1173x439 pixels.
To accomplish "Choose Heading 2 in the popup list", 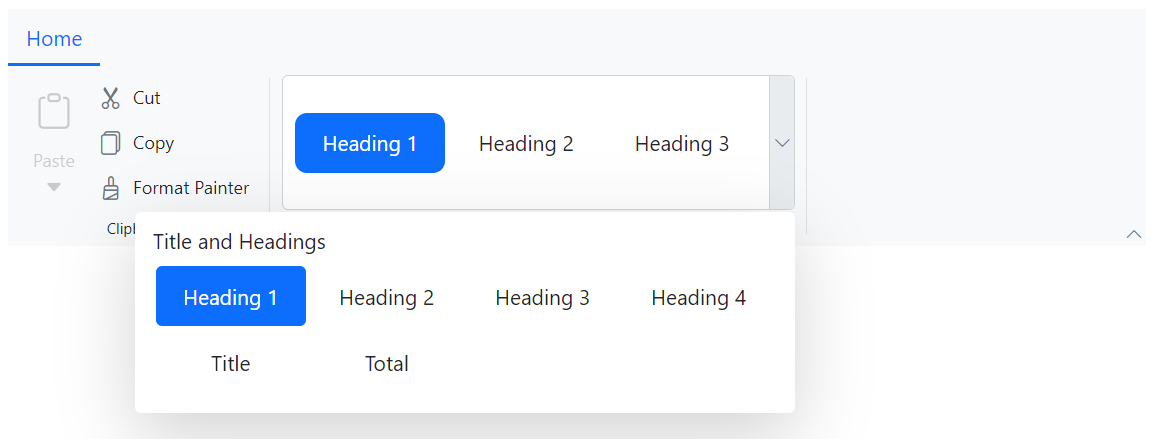I will click(387, 297).
